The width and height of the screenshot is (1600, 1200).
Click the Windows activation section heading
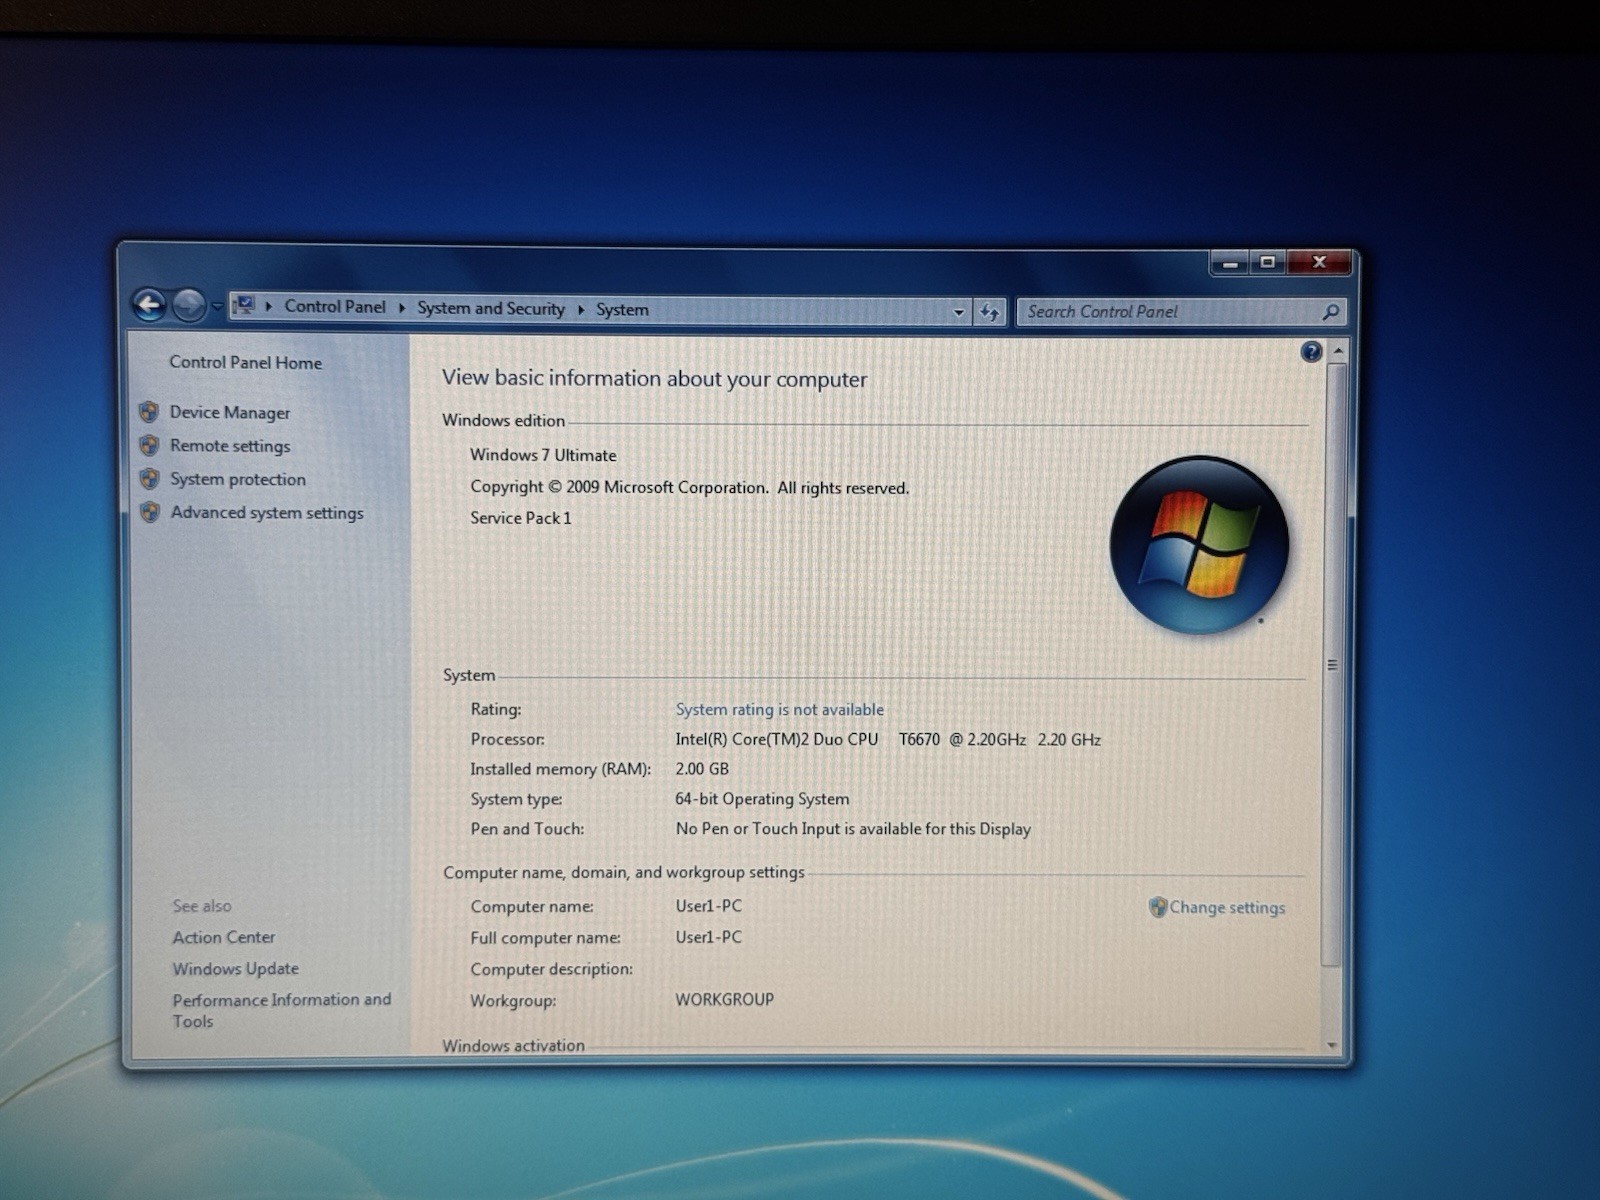[513, 1045]
